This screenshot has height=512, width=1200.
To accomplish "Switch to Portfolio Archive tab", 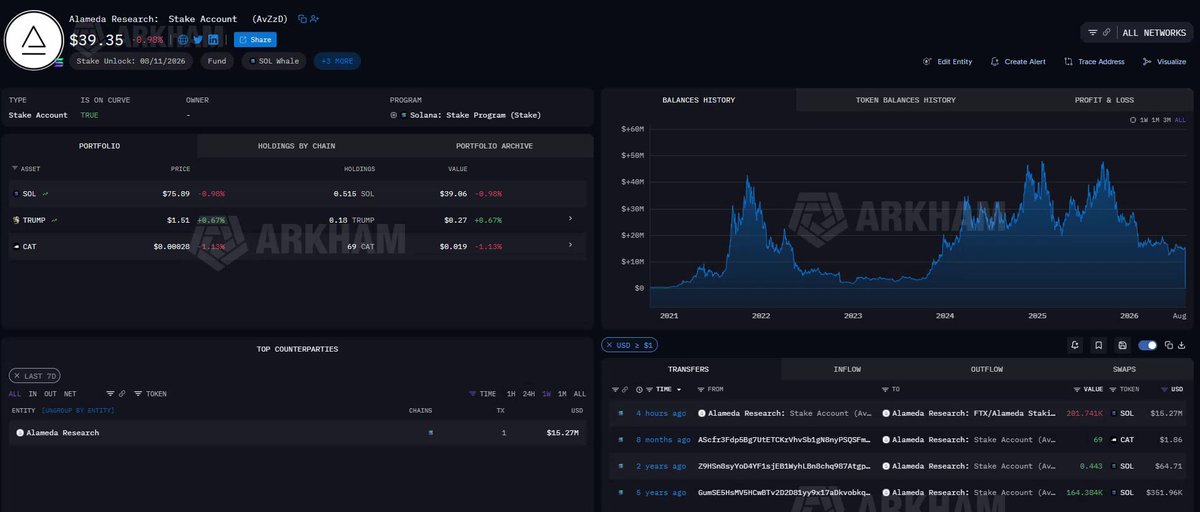I will click(x=494, y=146).
